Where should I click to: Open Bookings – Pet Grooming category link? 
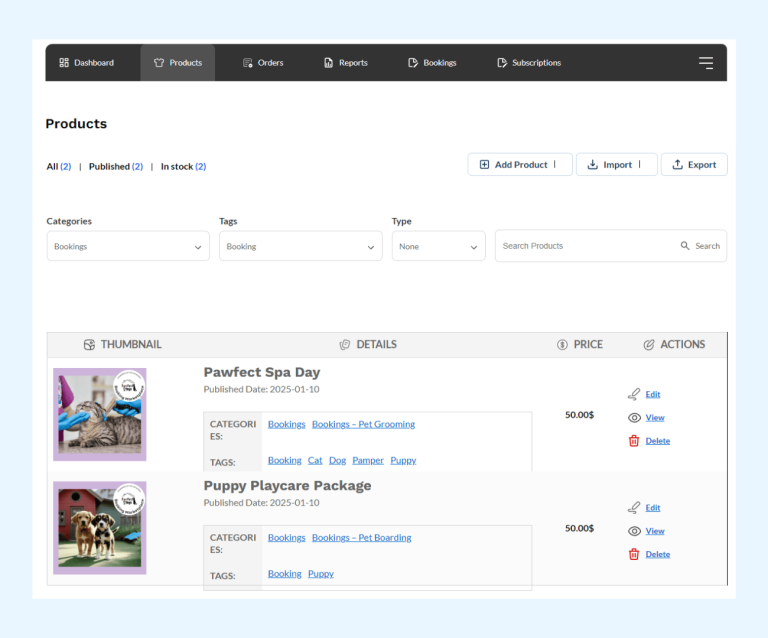pos(363,424)
